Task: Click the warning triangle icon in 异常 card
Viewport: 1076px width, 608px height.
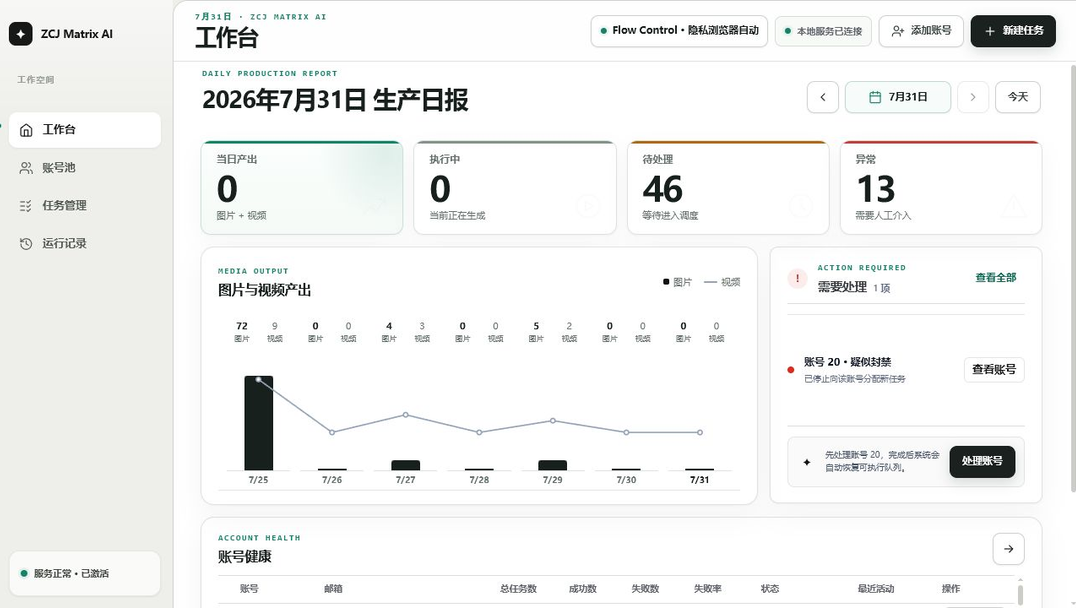Action: click(x=1014, y=205)
